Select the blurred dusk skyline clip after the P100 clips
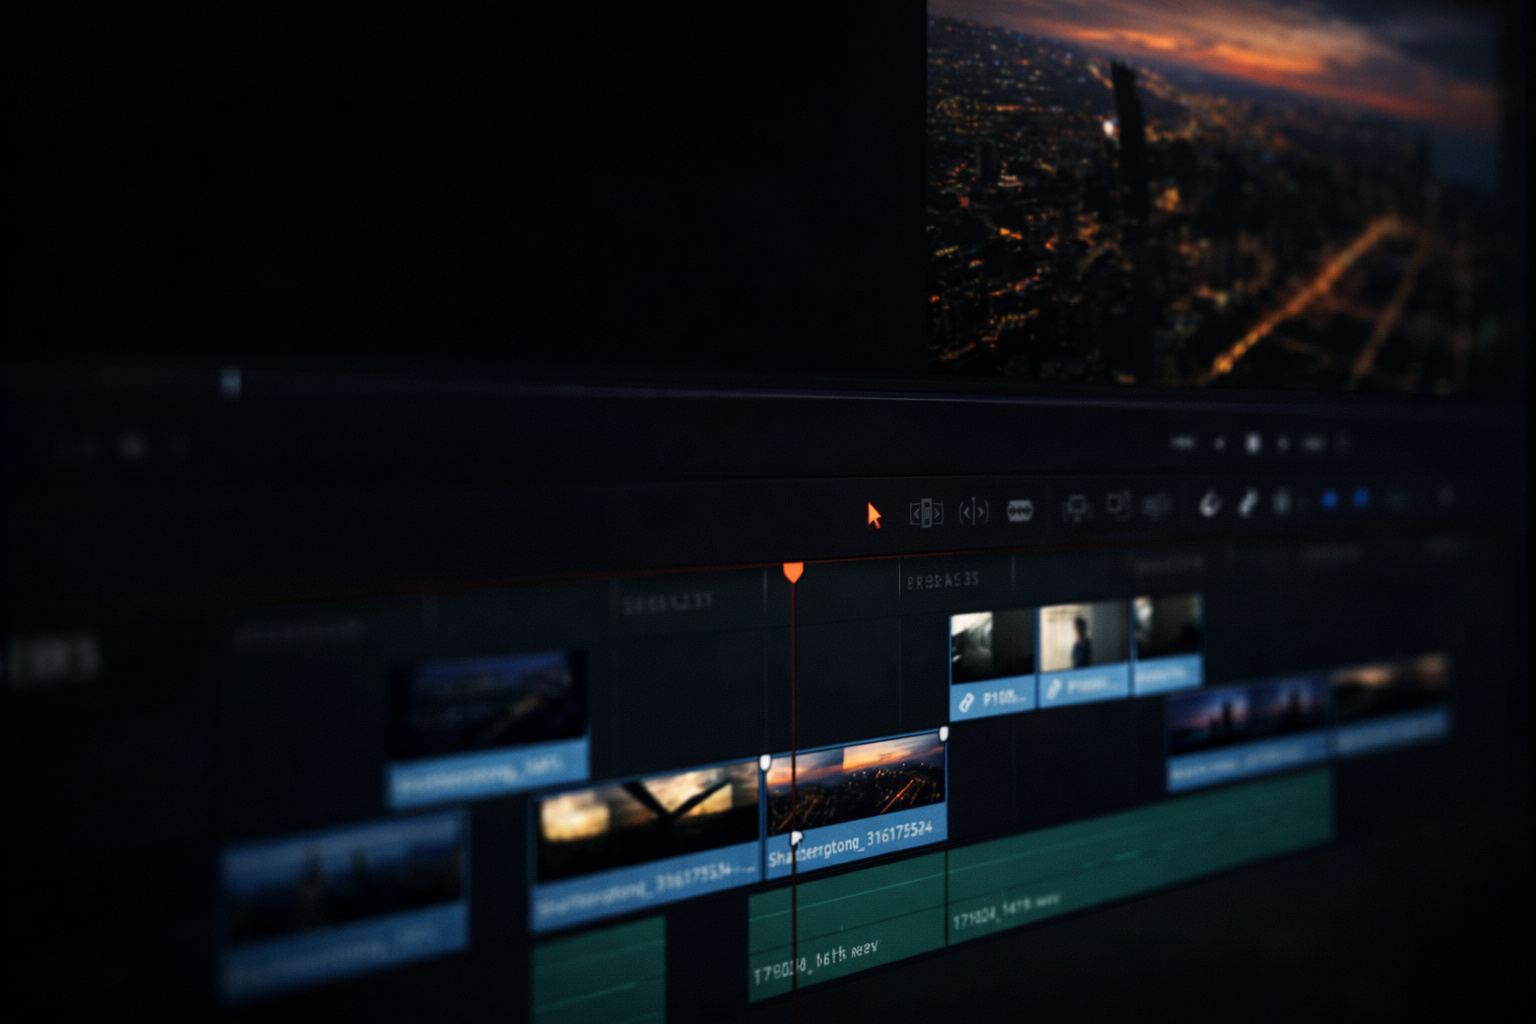1536x1024 pixels. point(1248,733)
